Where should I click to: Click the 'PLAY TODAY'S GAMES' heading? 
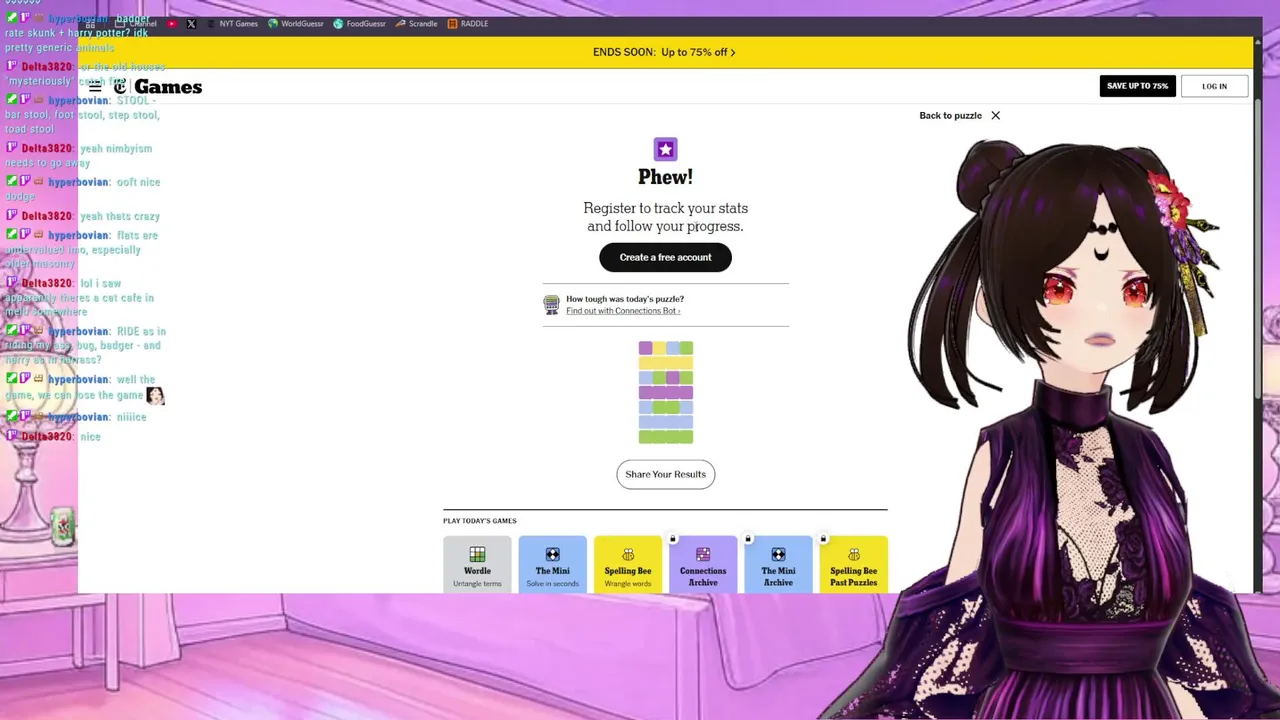click(x=480, y=521)
